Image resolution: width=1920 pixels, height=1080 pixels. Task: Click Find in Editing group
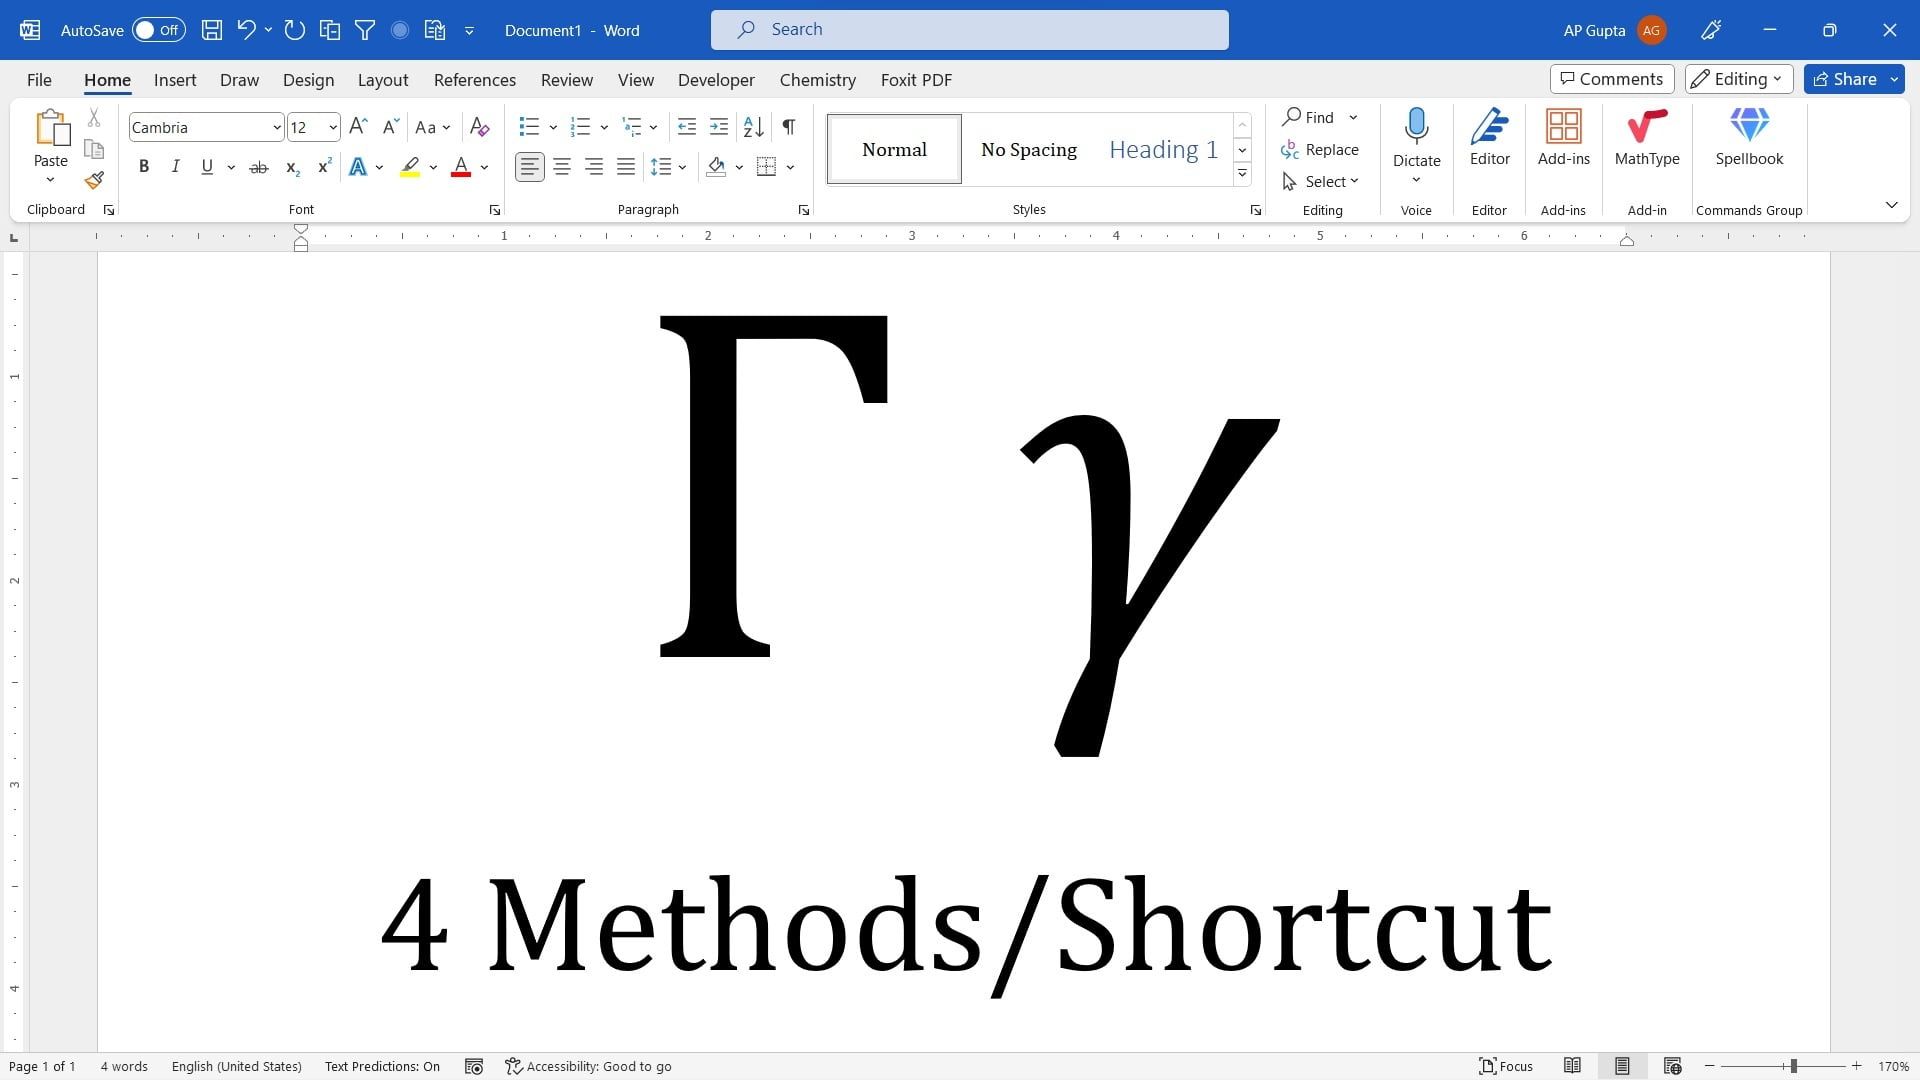(1308, 117)
